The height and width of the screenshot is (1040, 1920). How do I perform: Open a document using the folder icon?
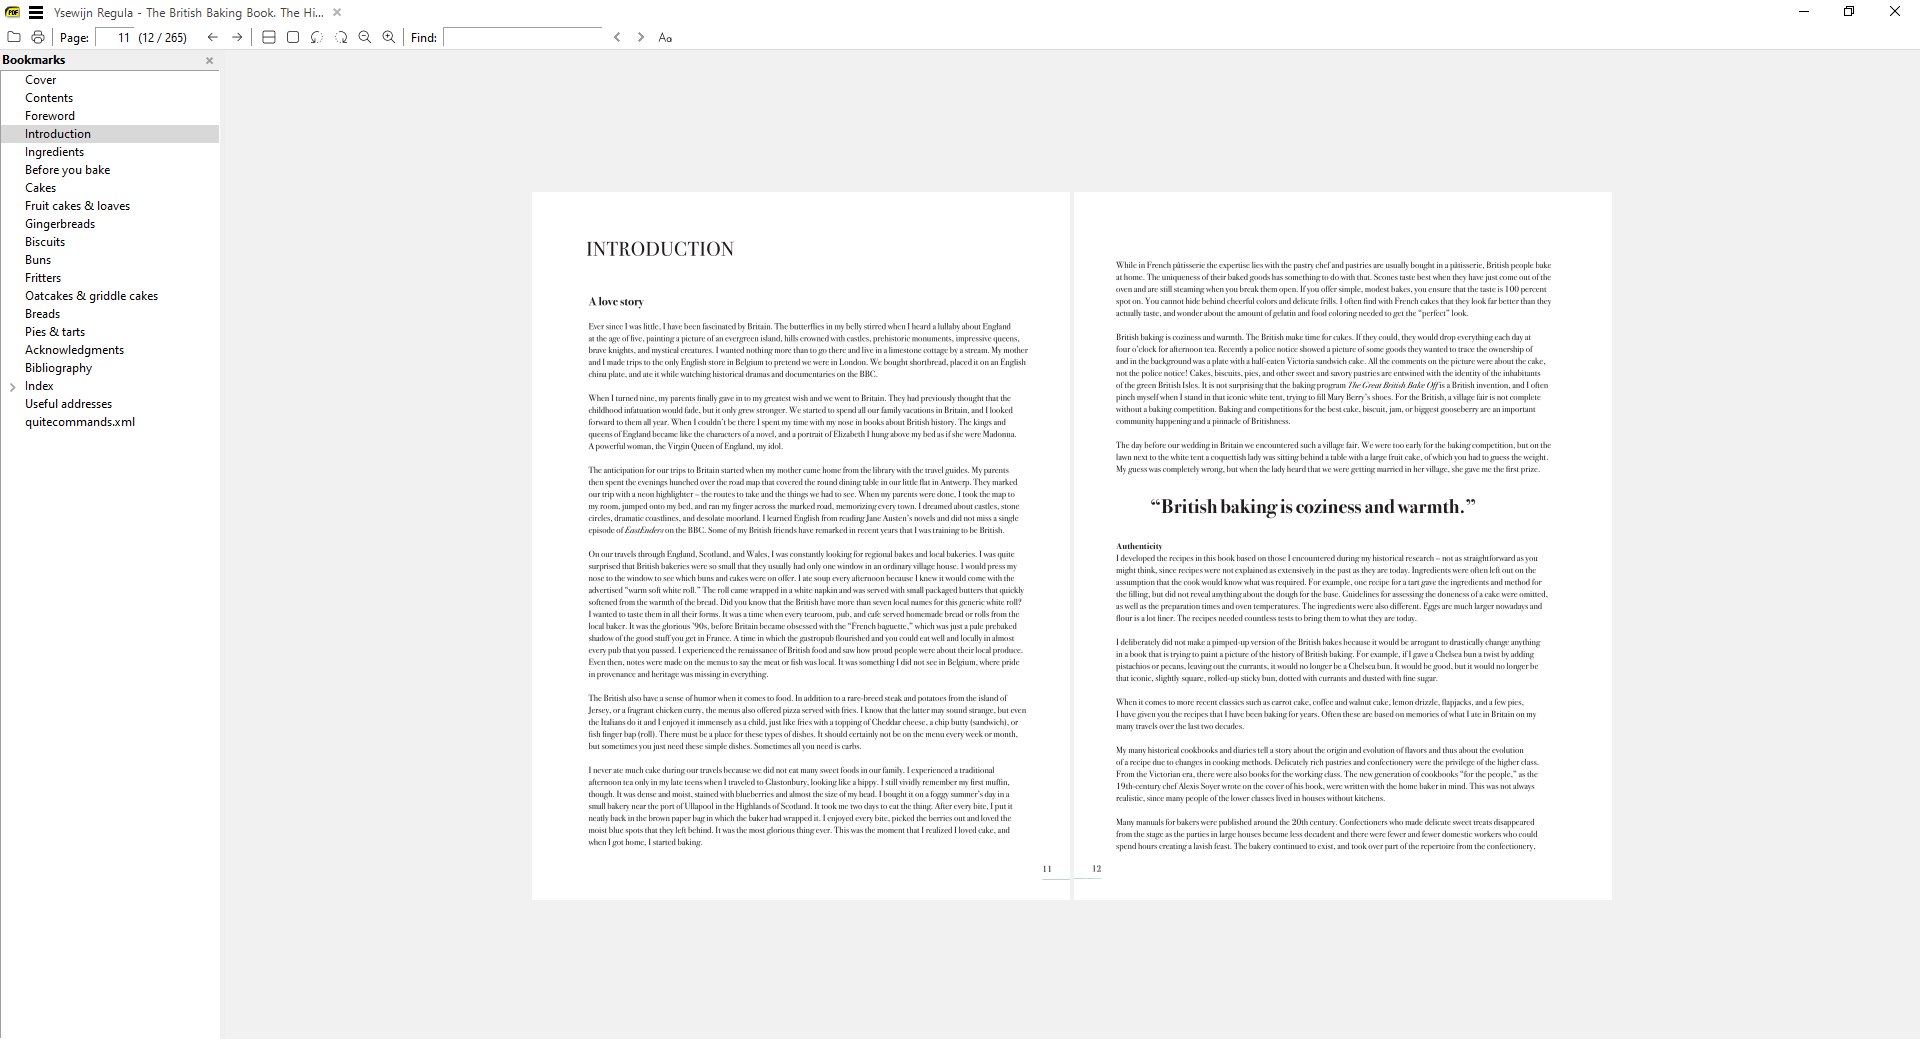click(14, 37)
